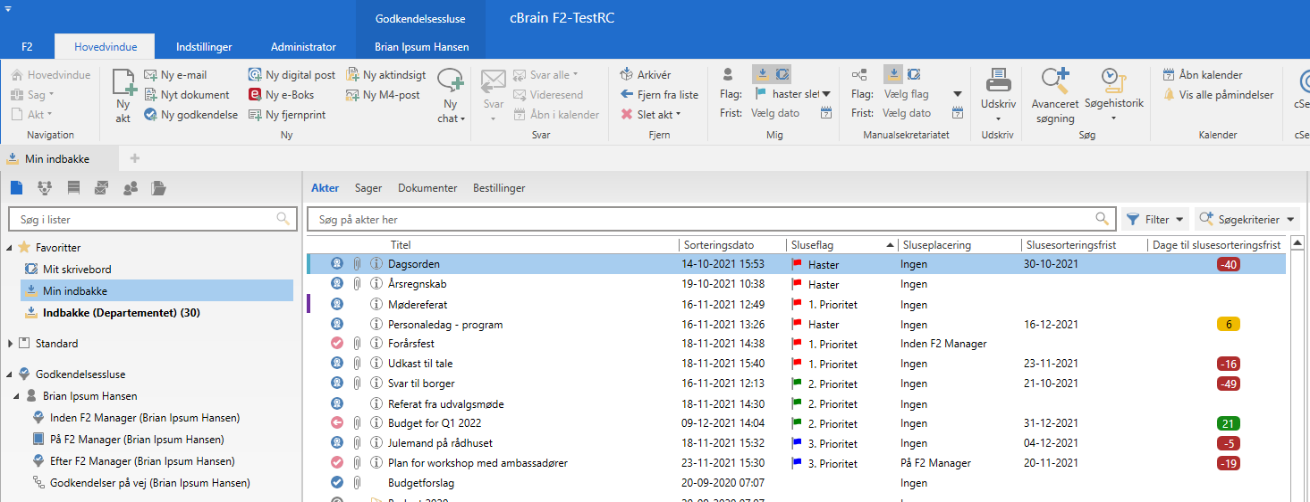
Task: Toggle inbox icon in Manualsekretariatet group
Action: coord(893,74)
